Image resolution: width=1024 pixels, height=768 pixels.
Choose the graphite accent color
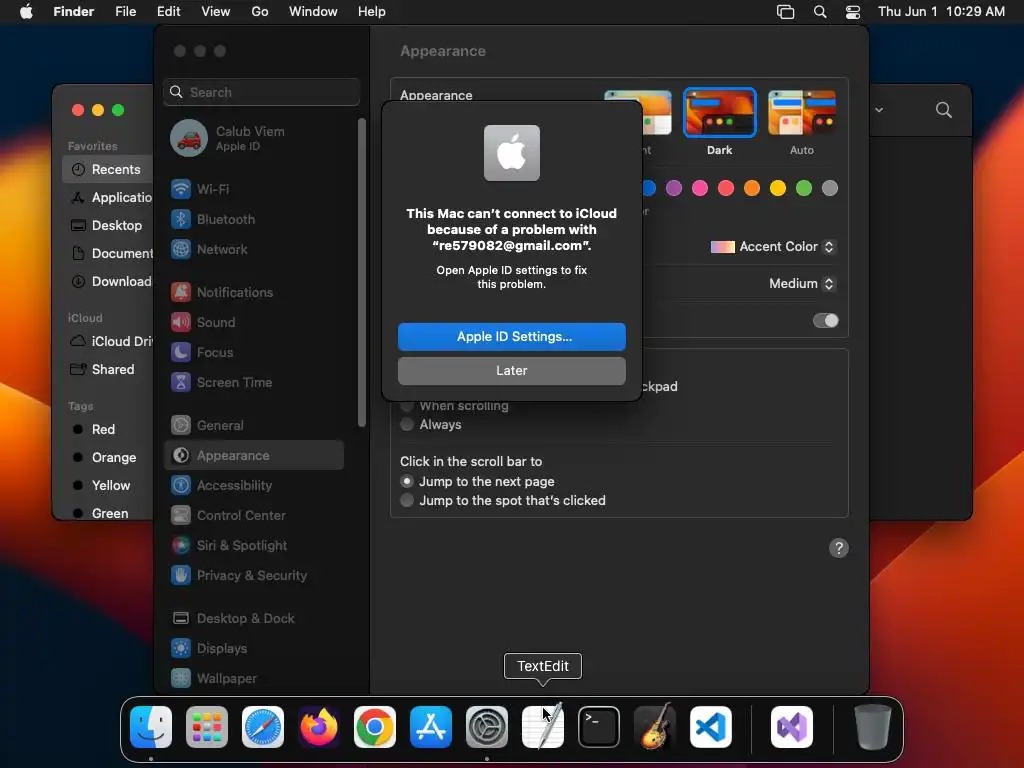click(x=830, y=188)
